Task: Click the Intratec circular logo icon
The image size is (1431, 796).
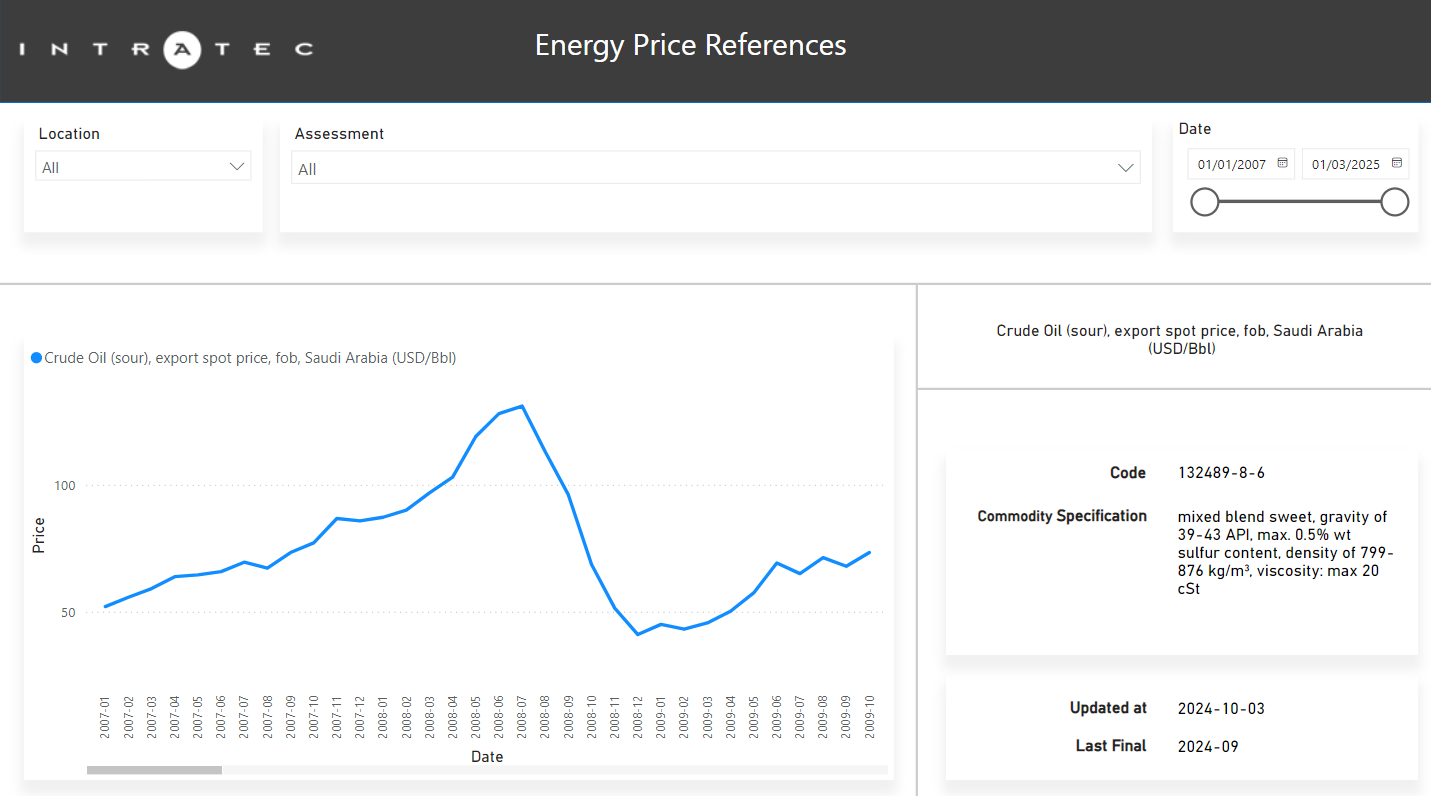Action: [x=182, y=48]
